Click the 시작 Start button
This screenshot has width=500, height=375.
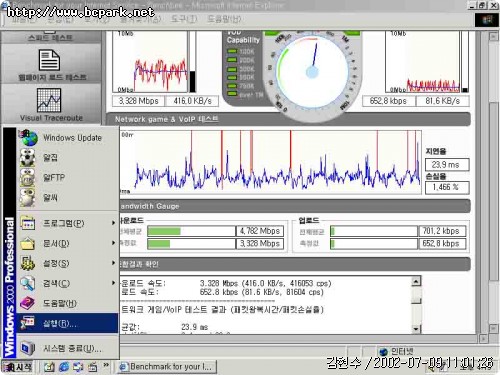click(17, 367)
